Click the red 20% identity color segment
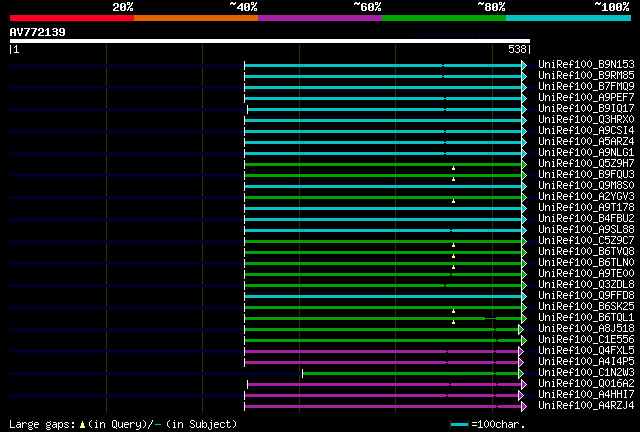This screenshot has height=432, width=640. pos(72,18)
